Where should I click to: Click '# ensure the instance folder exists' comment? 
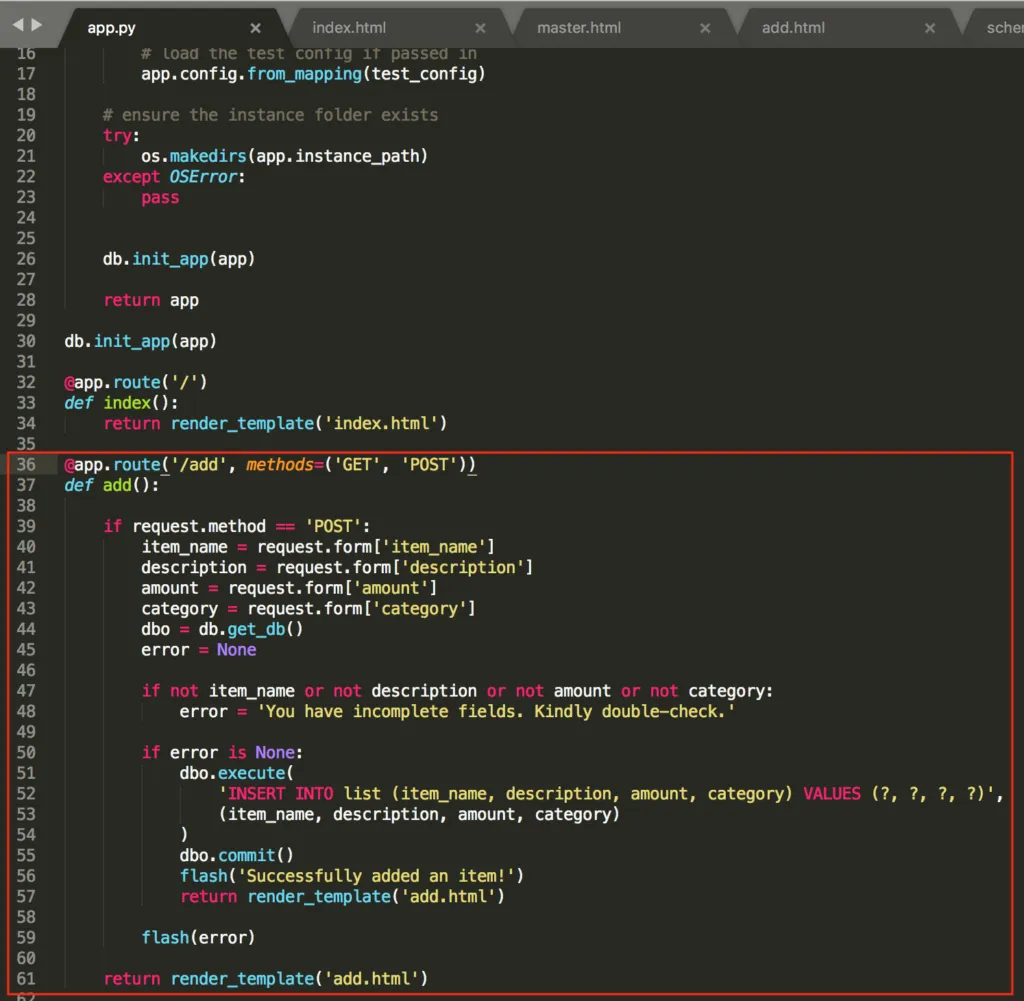[270, 115]
